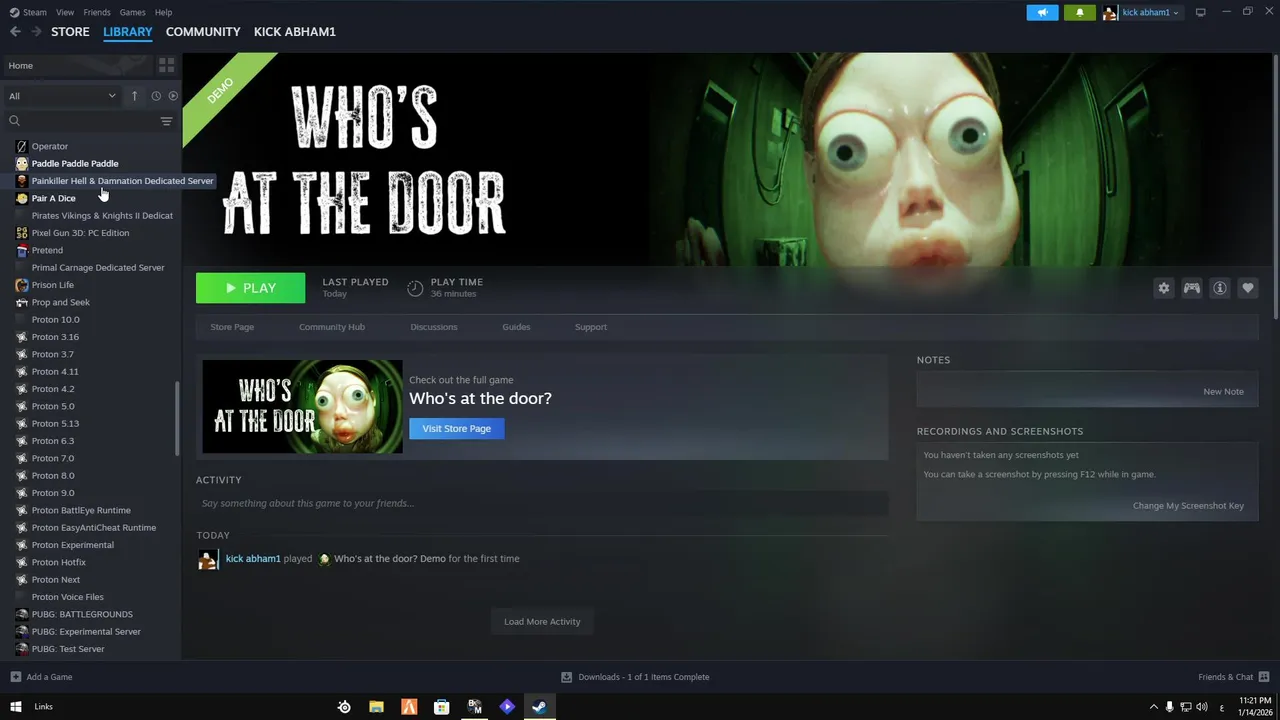Screen dimensions: 1280x720
Task: Click the activity comment input field
Action: [x=542, y=503]
